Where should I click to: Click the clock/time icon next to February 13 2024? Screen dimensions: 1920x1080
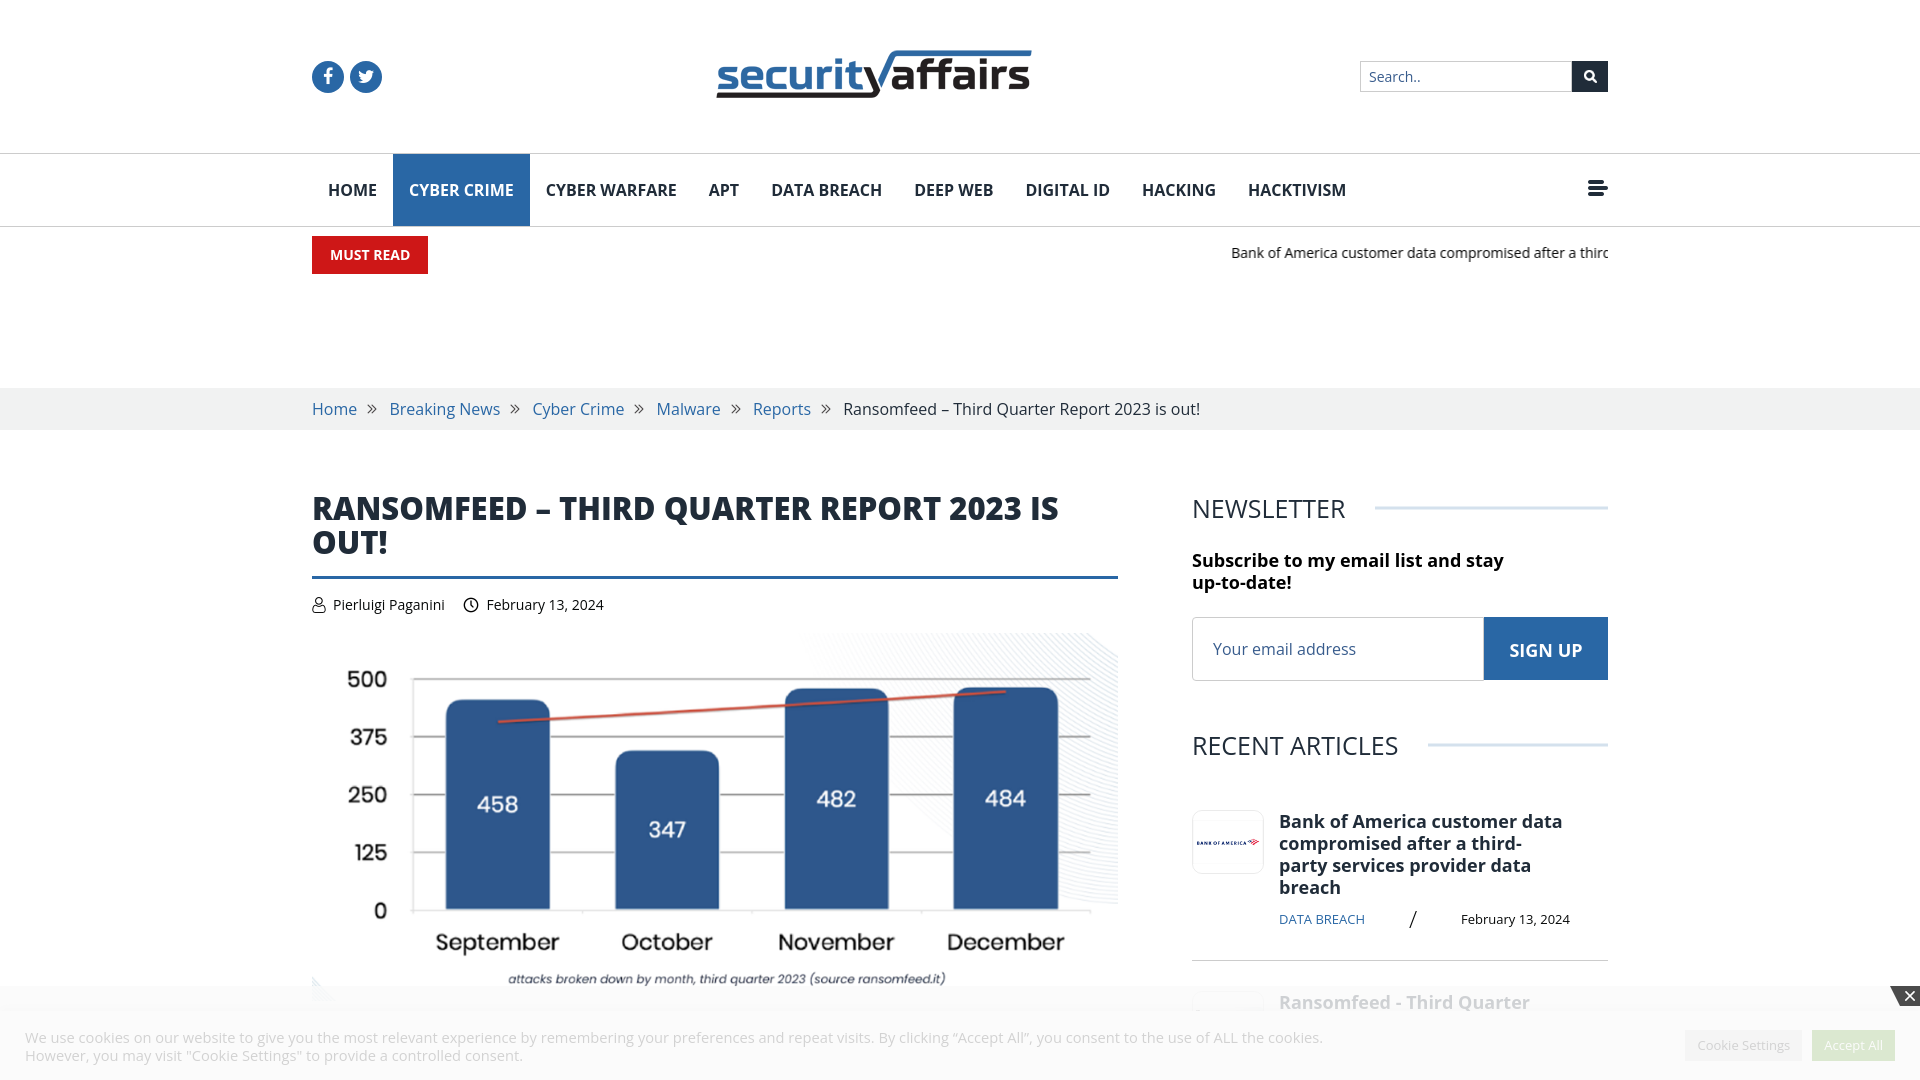click(x=471, y=604)
